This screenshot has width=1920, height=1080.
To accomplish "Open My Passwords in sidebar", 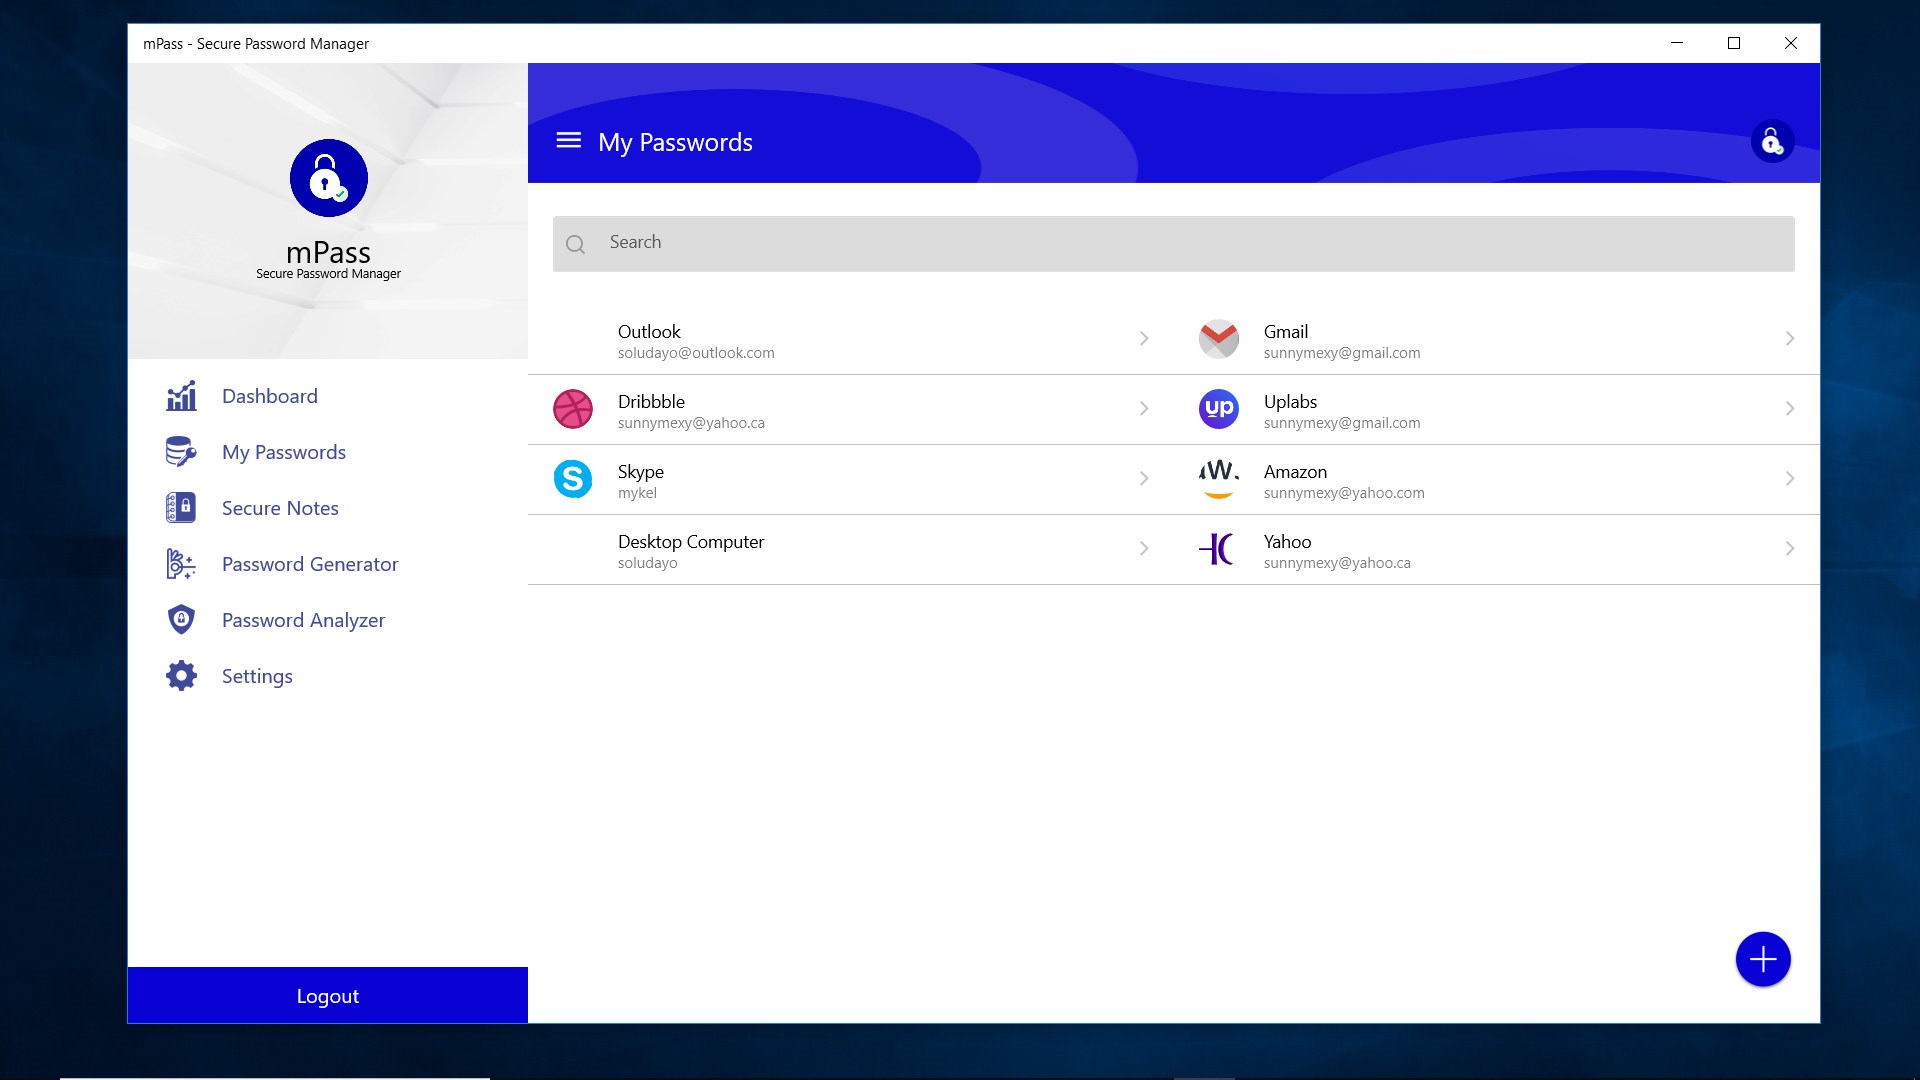I will click(x=284, y=452).
